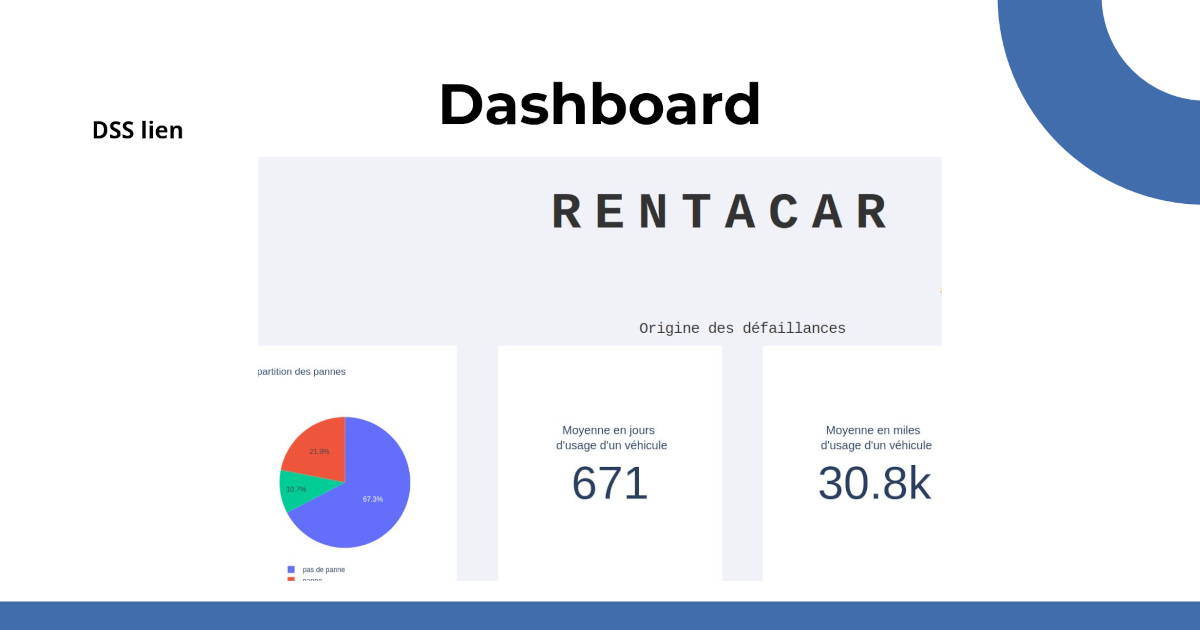The height and width of the screenshot is (630, 1200).
Task: Click the 21.9% label in pie
Action: click(319, 451)
